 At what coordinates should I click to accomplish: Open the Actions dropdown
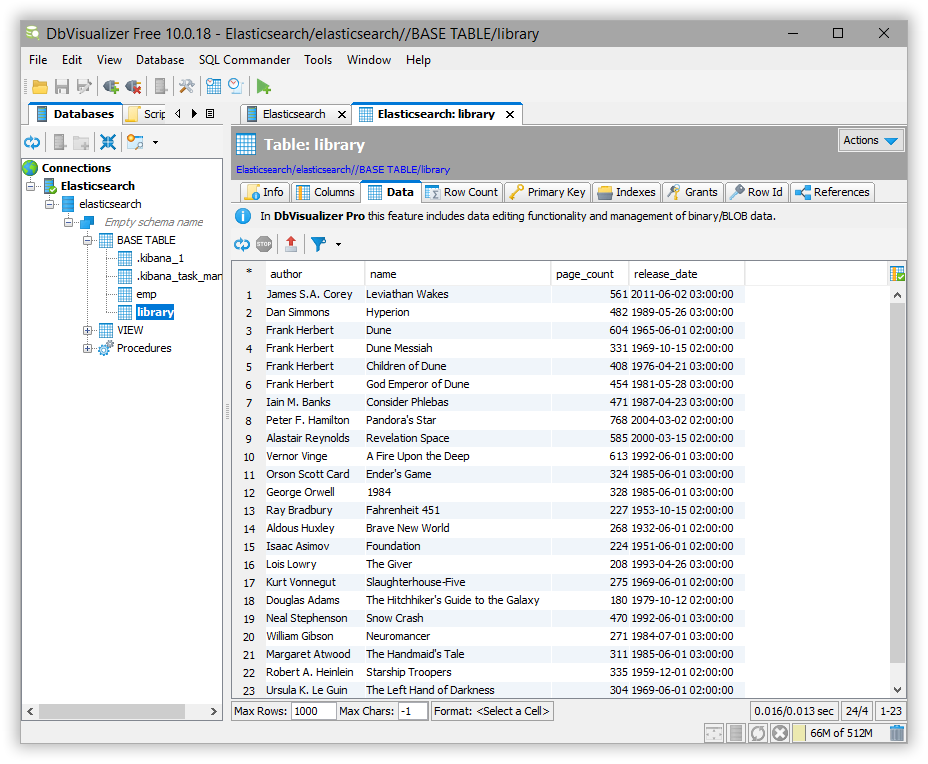tap(868, 140)
